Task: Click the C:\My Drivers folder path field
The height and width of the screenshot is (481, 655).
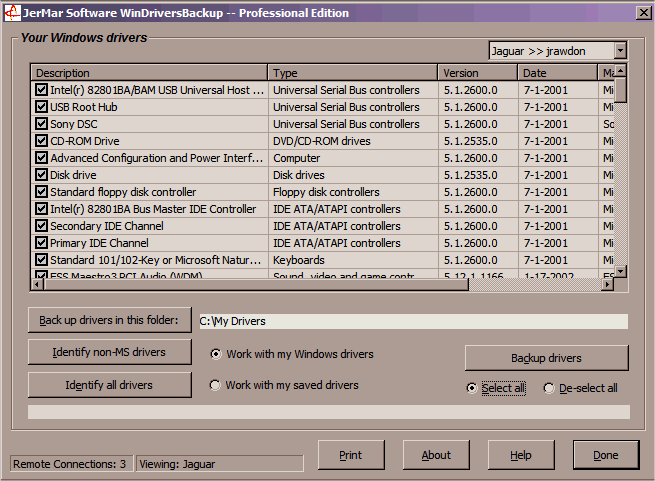Action: coord(414,321)
